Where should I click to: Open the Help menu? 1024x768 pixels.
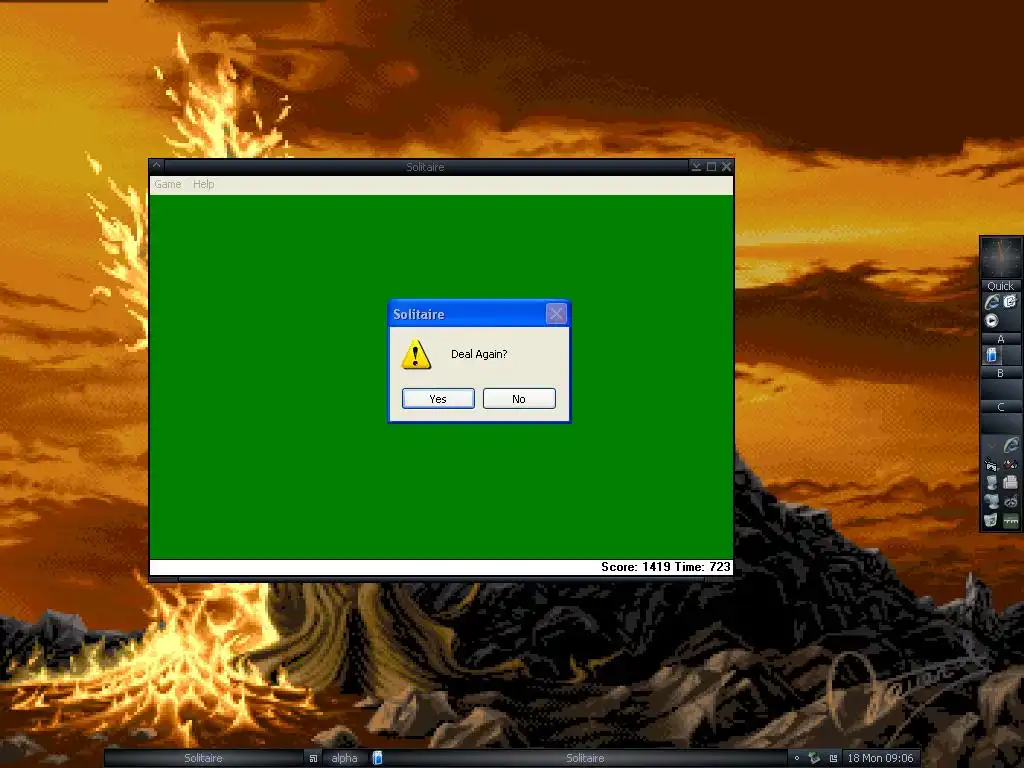pyautogui.click(x=203, y=184)
